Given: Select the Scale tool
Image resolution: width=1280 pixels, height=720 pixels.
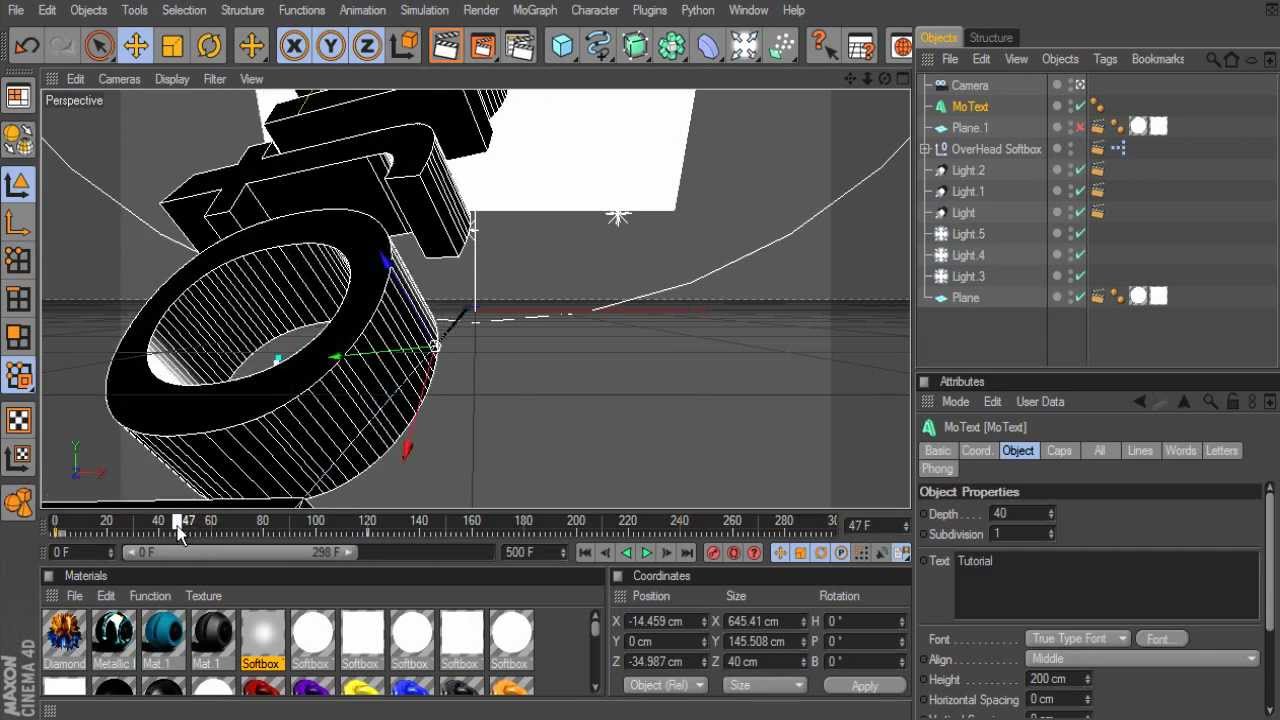Looking at the screenshot, I should click(172, 46).
